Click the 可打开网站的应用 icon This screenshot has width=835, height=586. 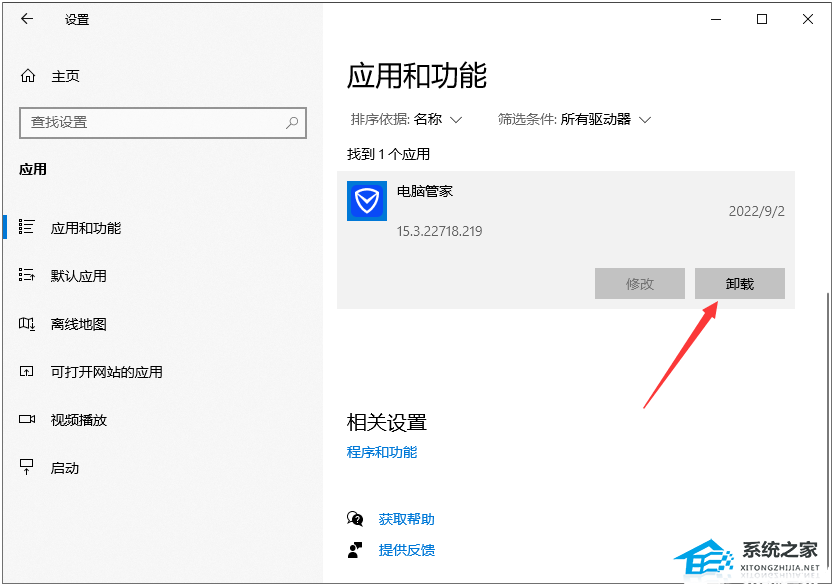point(27,371)
